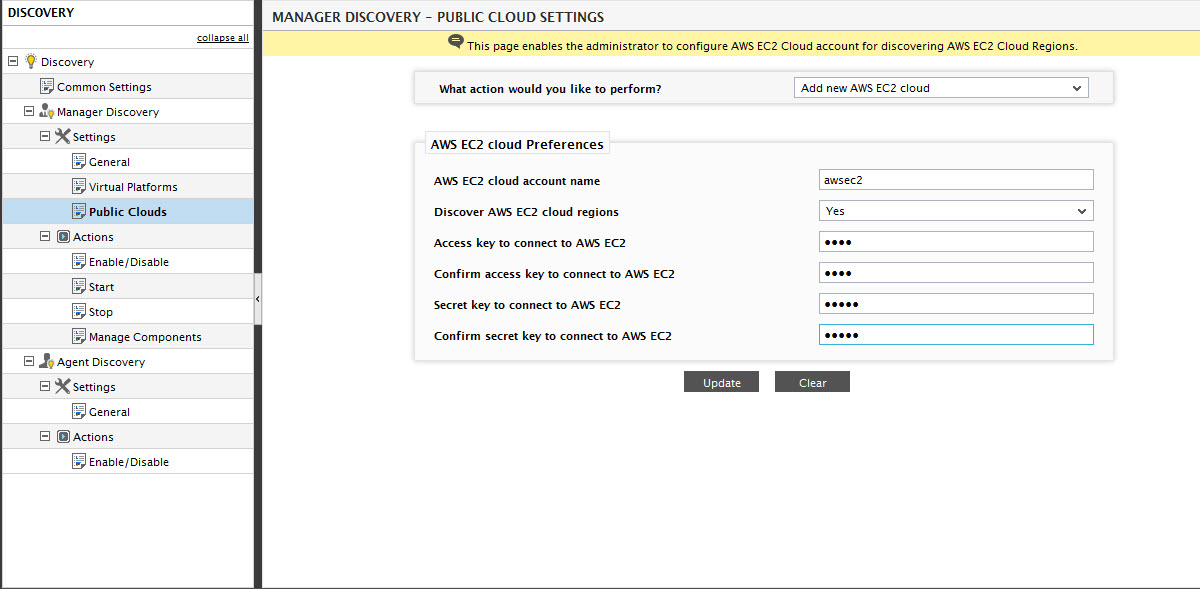This screenshot has height=589, width=1200.
Task: Collapse Actions node under Agent Discovery
Action: coord(45,436)
